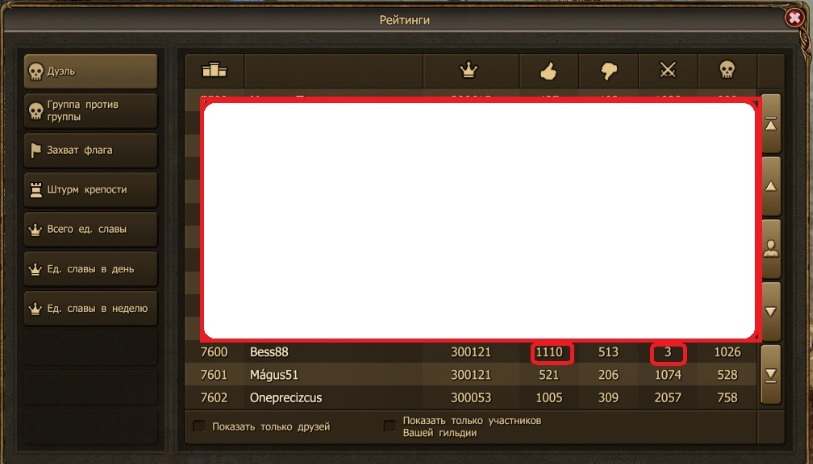Sort by skull kills column header
Image resolution: width=813 pixels, height=464 pixels.
pyautogui.click(x=727, y=70)
